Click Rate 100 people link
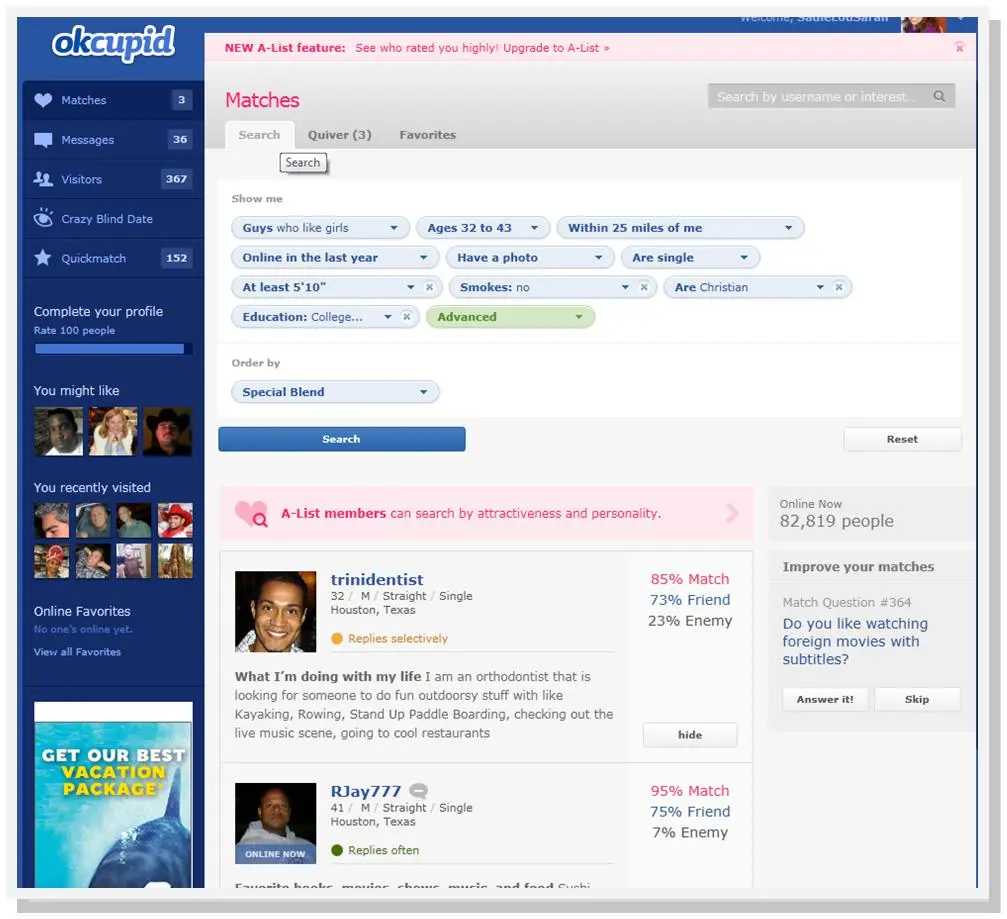 74,330
